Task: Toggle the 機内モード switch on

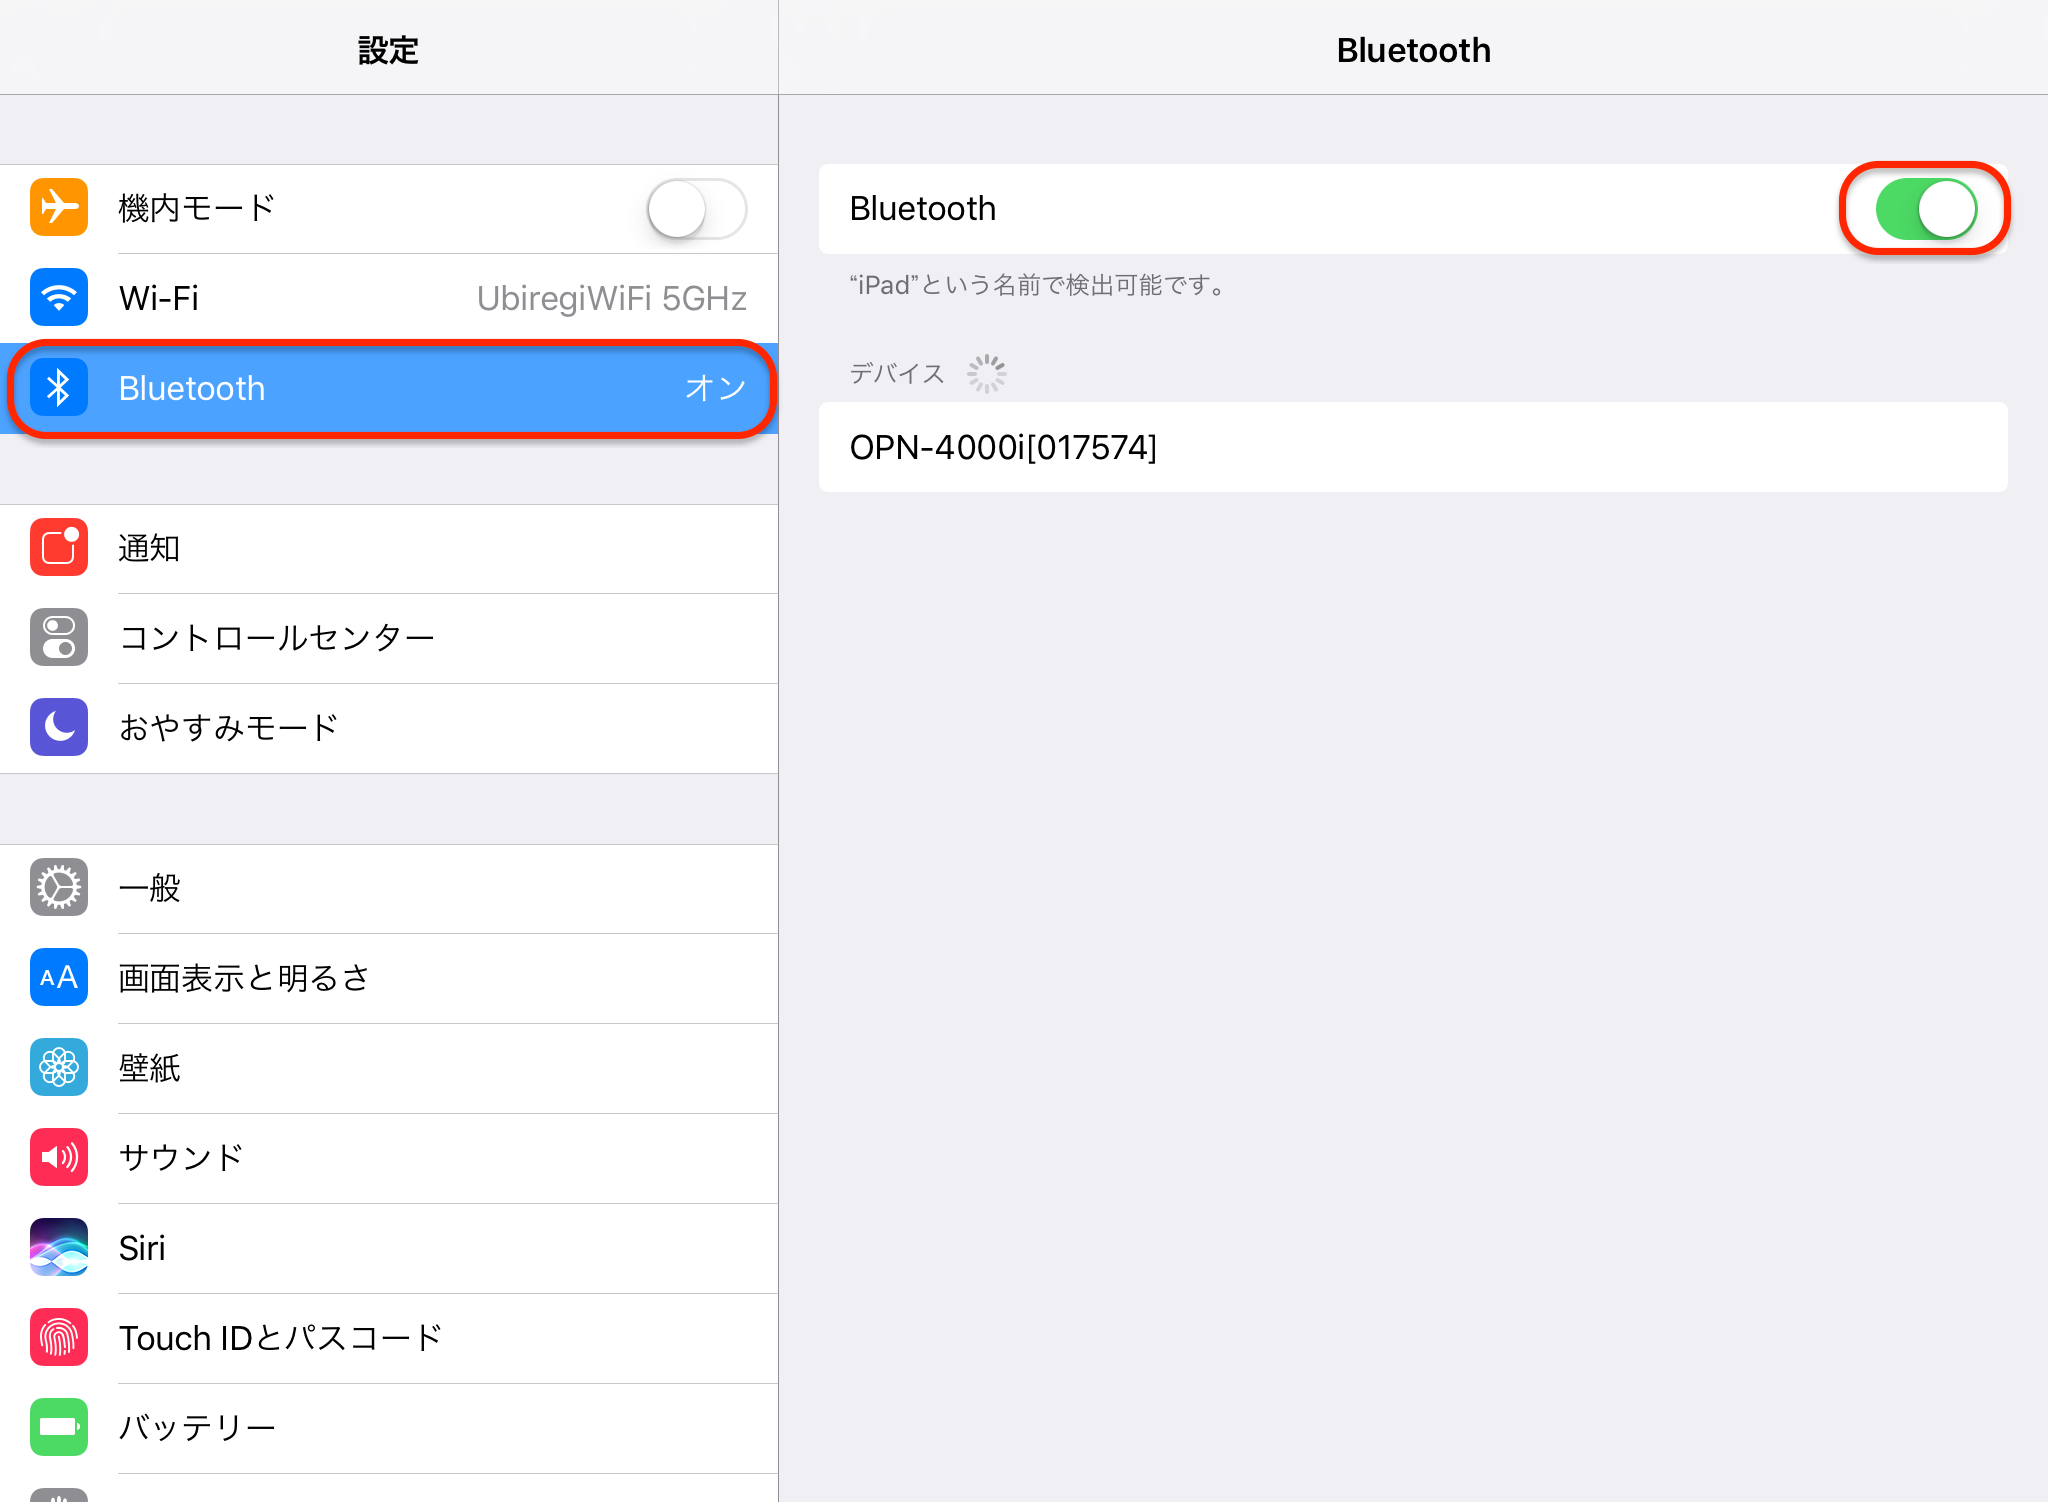Action: tap(697, 209)
